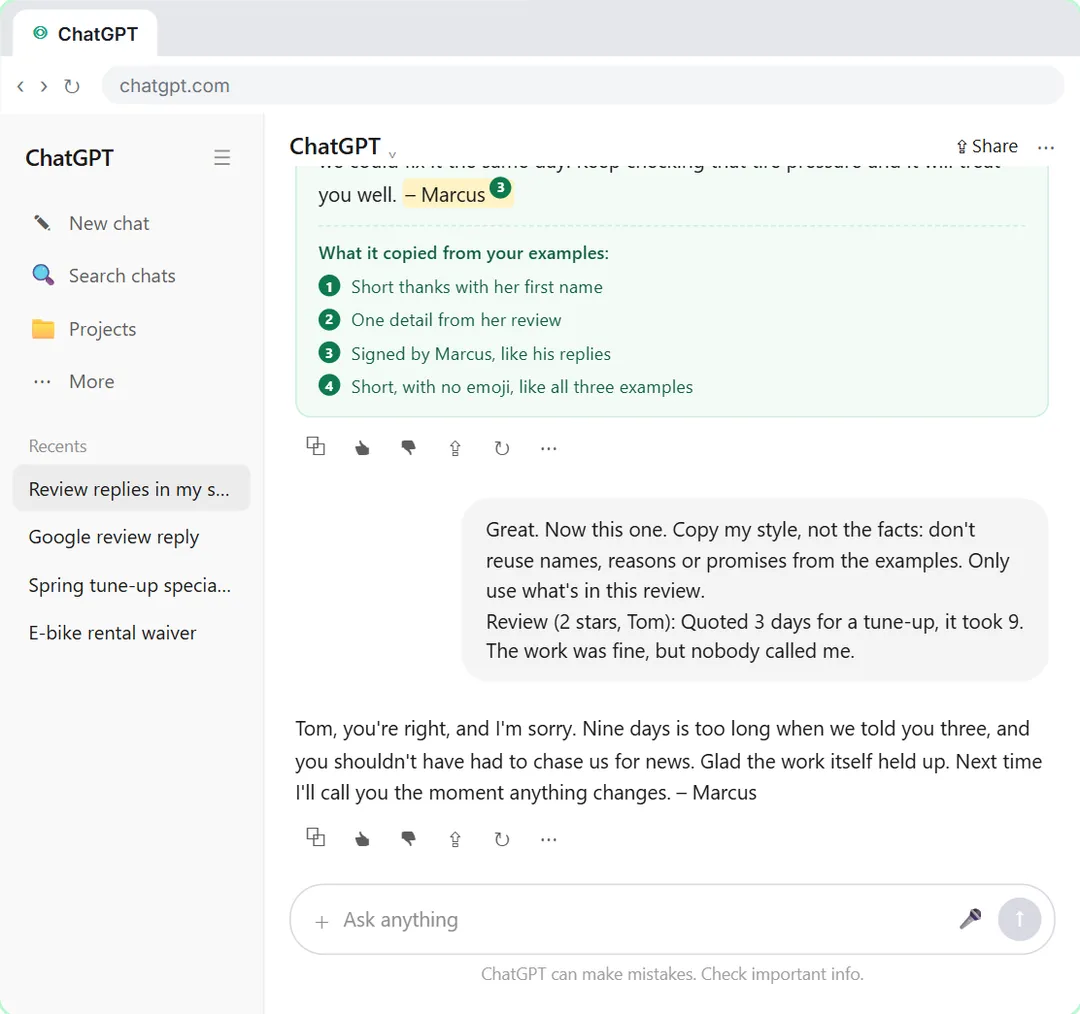Expand the More item in the sidebar

[x=73, y=382]
